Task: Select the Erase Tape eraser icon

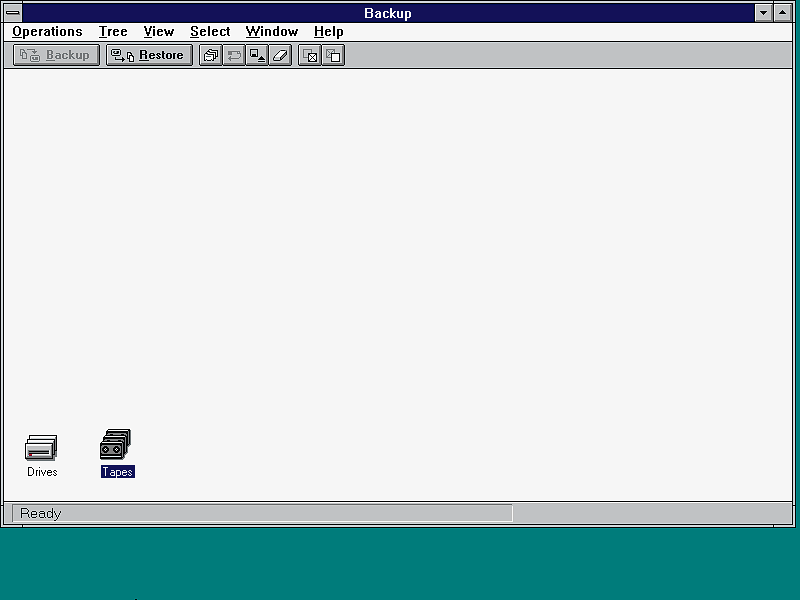Action: point(280,55)
